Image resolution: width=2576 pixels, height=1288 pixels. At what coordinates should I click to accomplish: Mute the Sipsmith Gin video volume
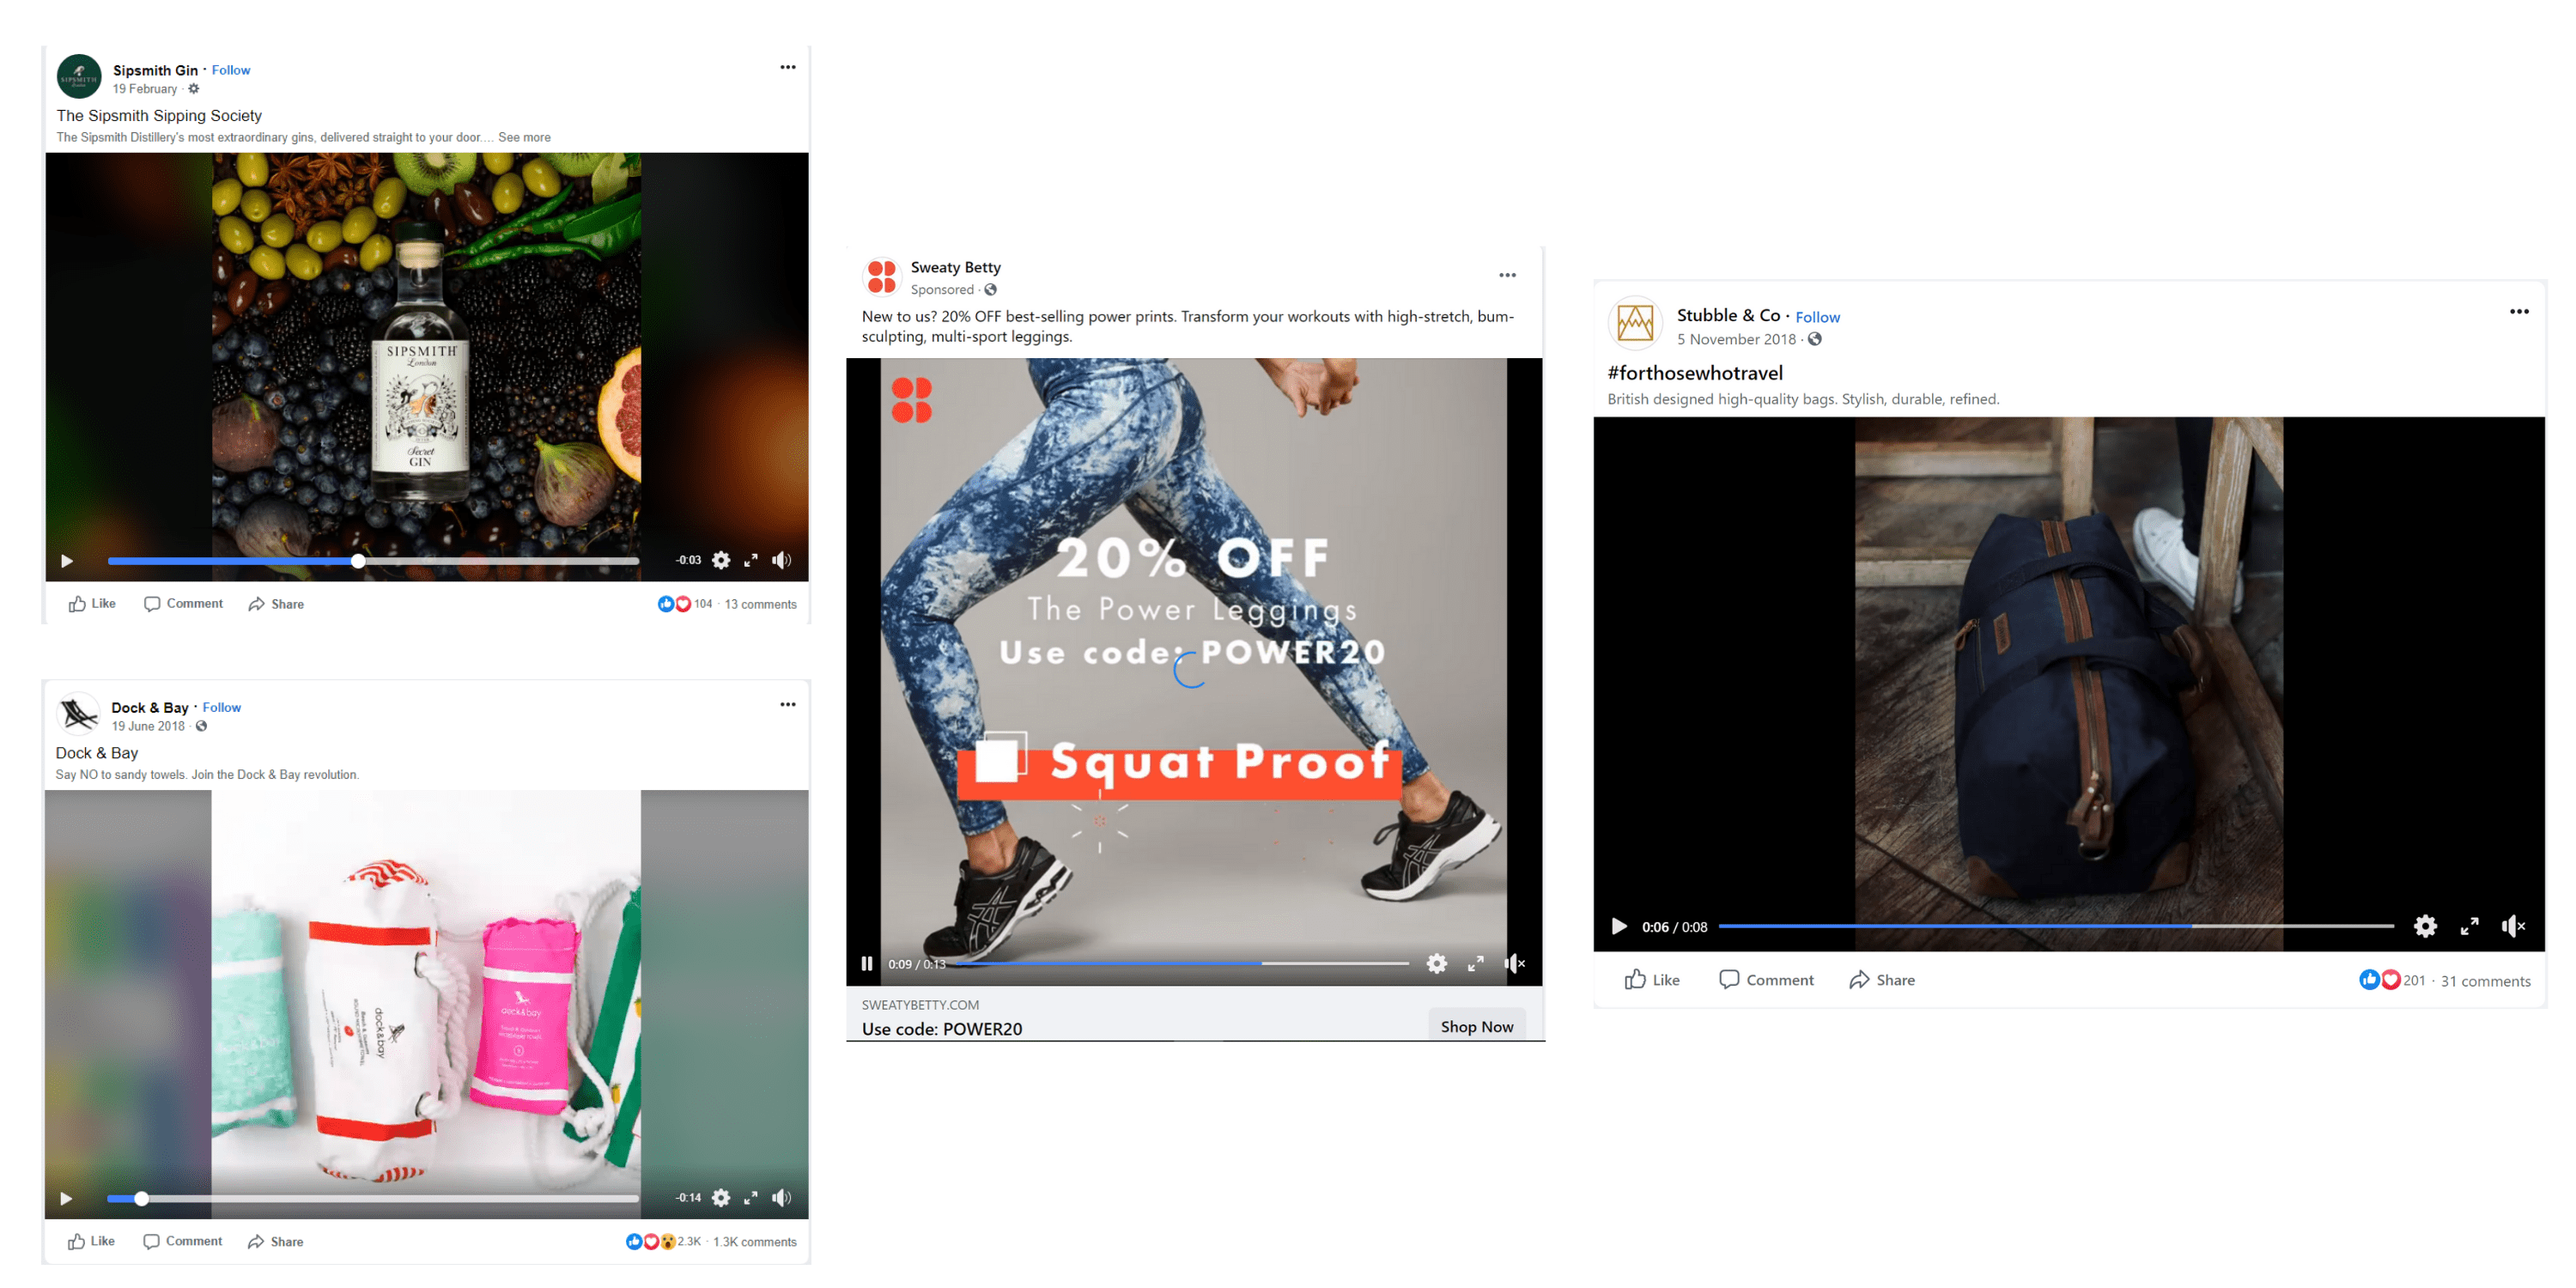pos(781,560)
